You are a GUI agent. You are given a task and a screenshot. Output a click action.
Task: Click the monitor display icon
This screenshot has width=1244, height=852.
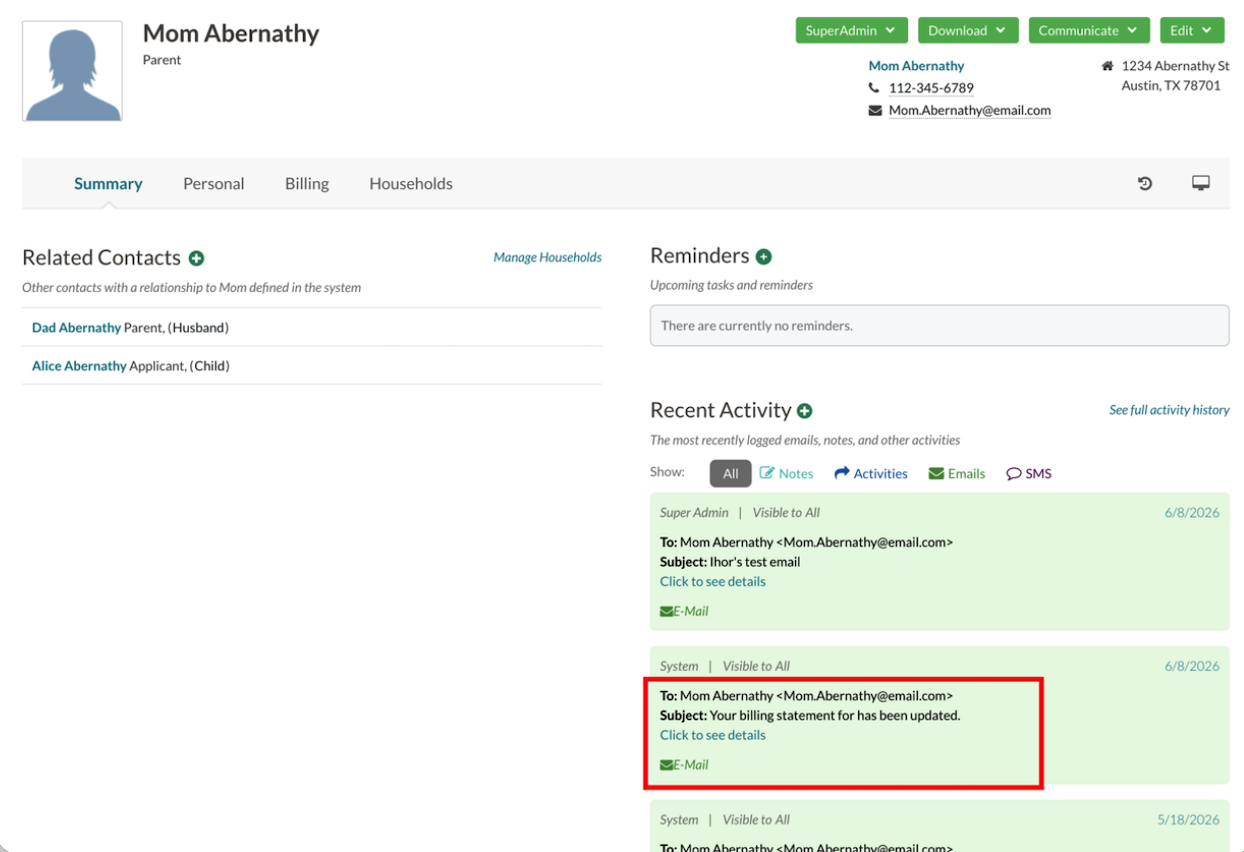[x=1201, y=183]
